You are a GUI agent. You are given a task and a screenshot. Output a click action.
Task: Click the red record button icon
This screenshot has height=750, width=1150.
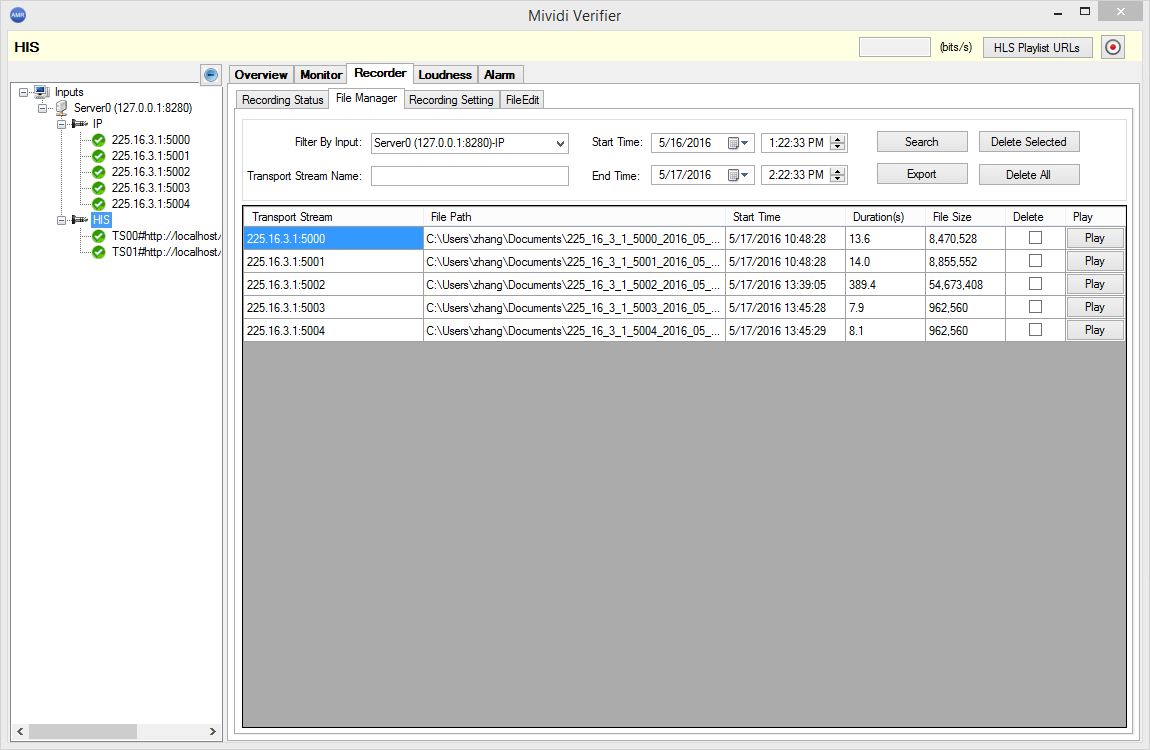[1112, 47]
